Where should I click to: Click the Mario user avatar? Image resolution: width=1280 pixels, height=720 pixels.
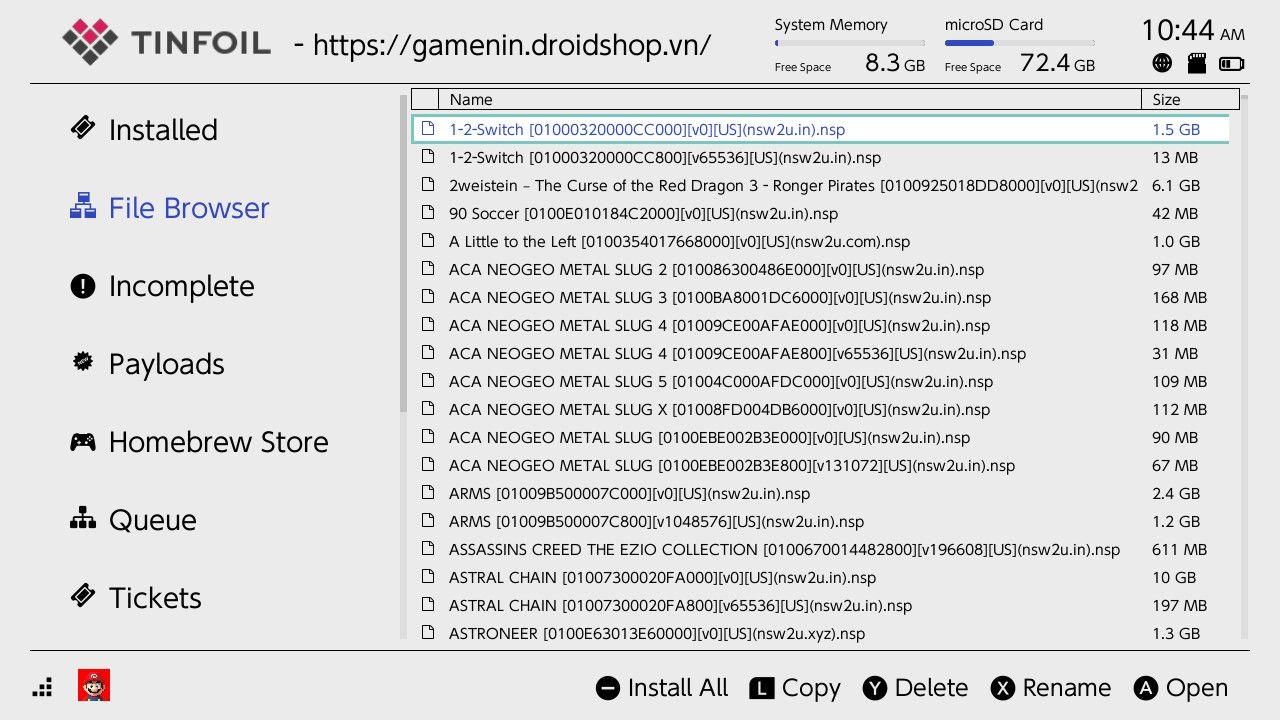pos(94,686)
